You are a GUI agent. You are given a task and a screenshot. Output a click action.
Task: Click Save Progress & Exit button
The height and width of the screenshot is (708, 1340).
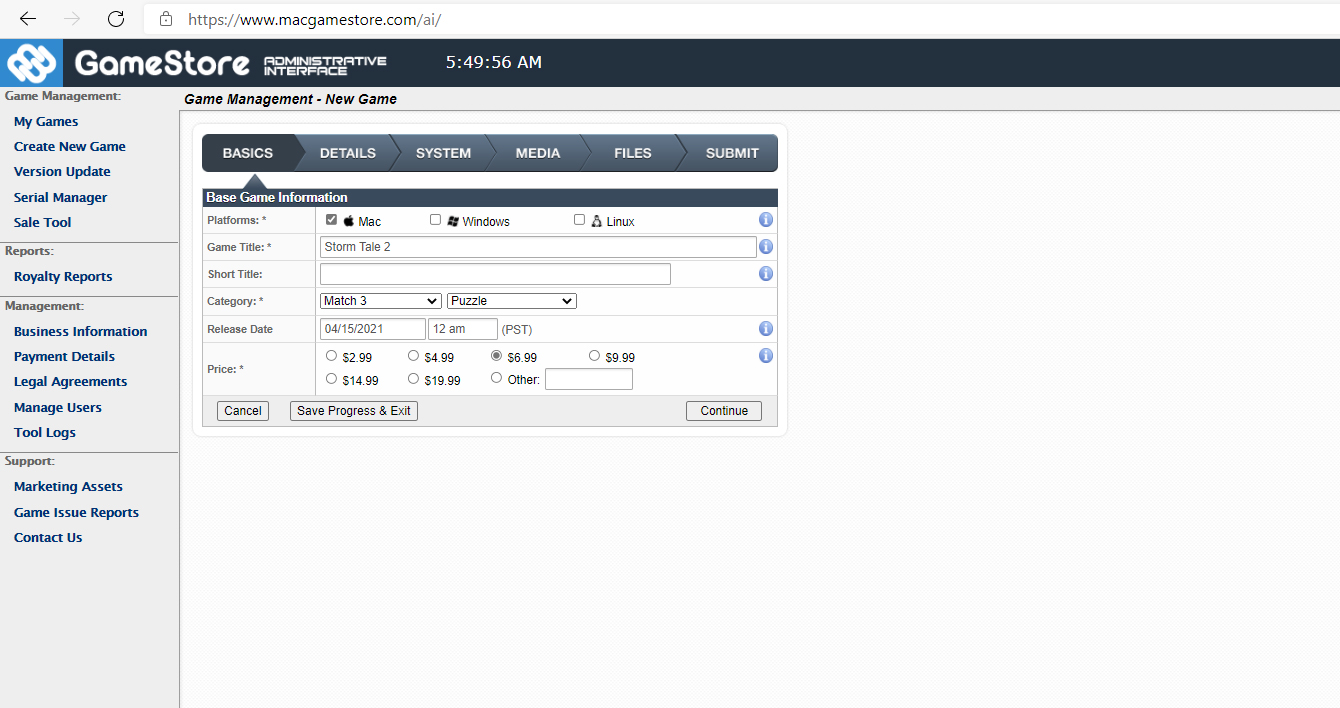pyautogui.click(x=354, y=411)
